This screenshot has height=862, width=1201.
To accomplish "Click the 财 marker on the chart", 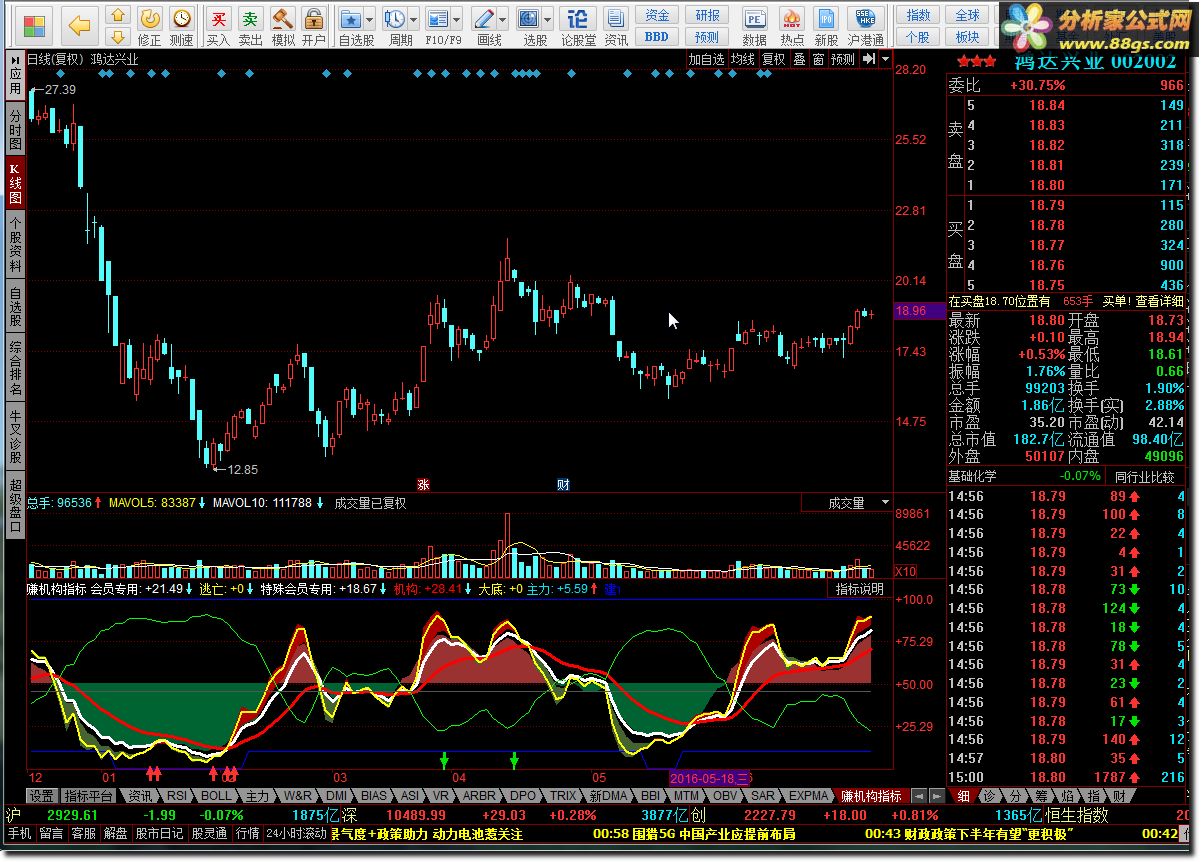I will 563,485.
